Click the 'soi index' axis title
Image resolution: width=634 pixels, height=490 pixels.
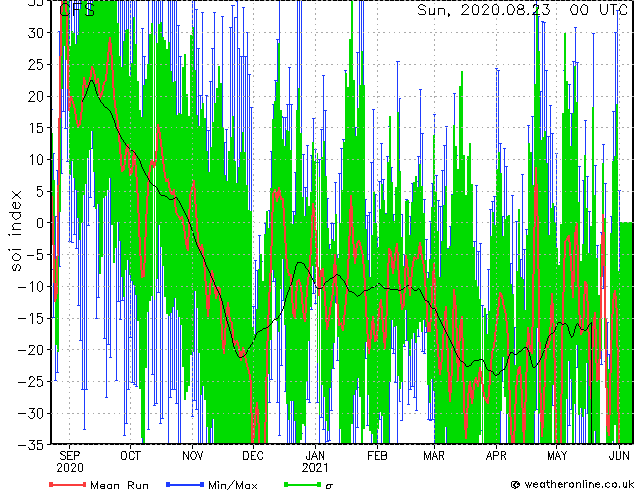tap(15, 230)
